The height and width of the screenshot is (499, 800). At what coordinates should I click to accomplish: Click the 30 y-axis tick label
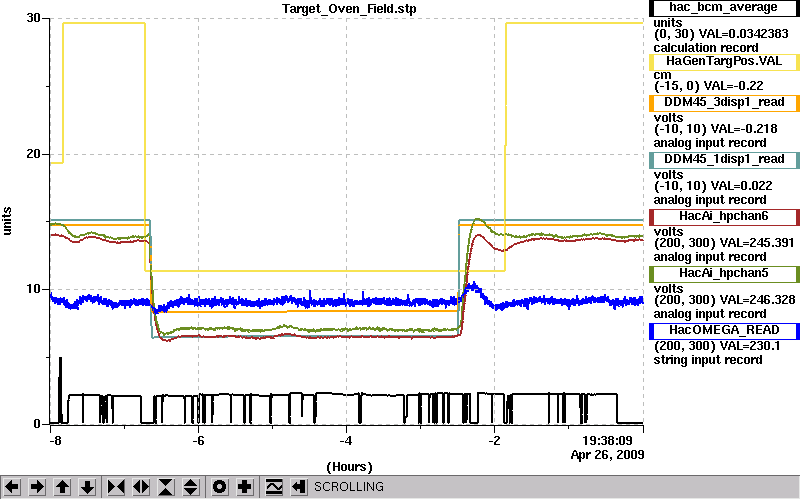pyautogui.click(x=34, y=18)
